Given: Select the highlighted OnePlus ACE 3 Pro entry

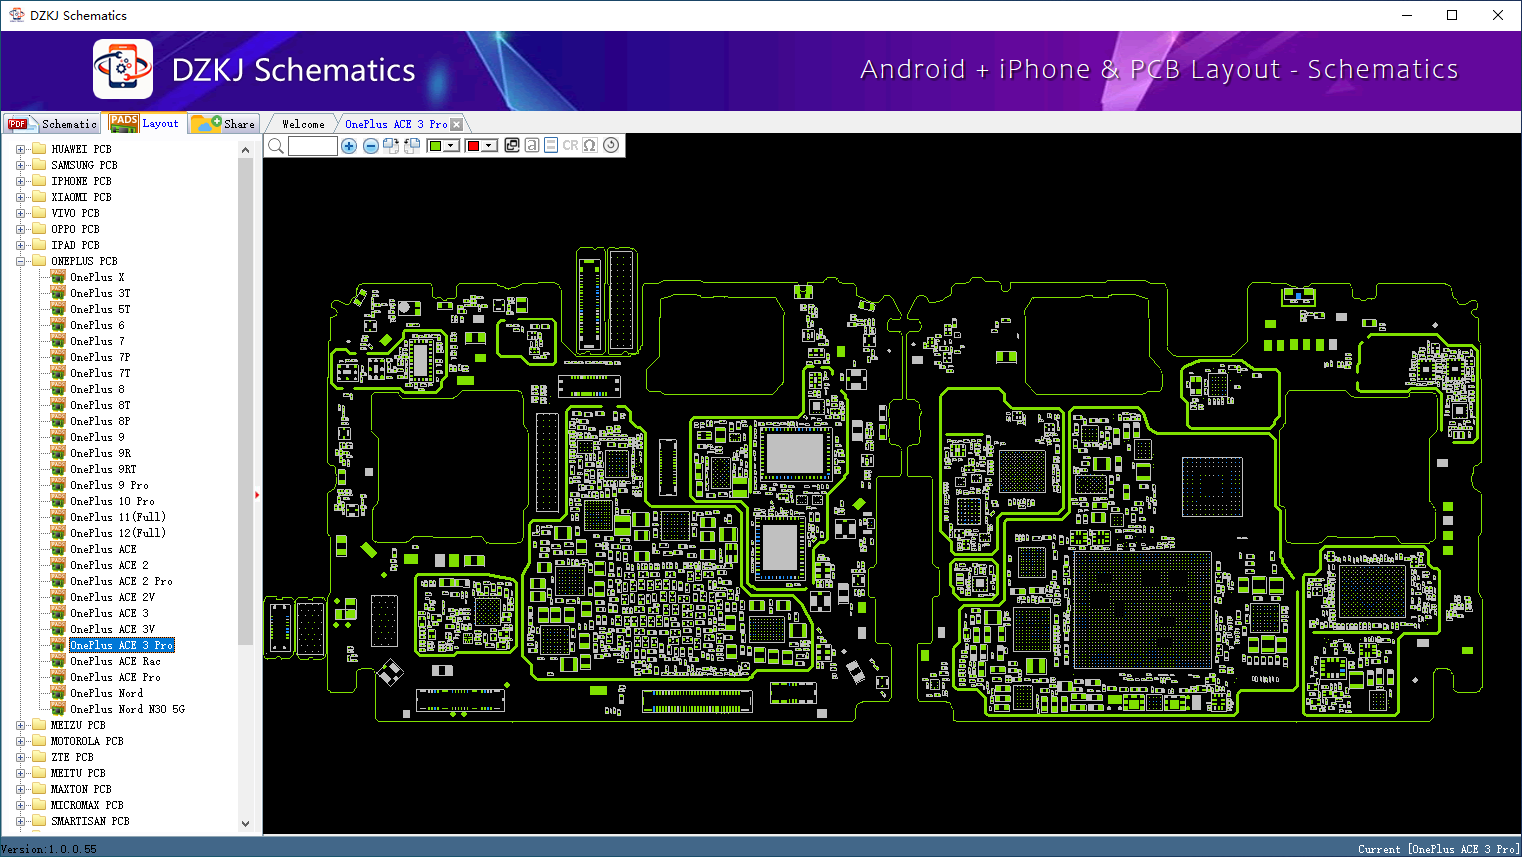Looking at the screenshot, I should [121, 645].
